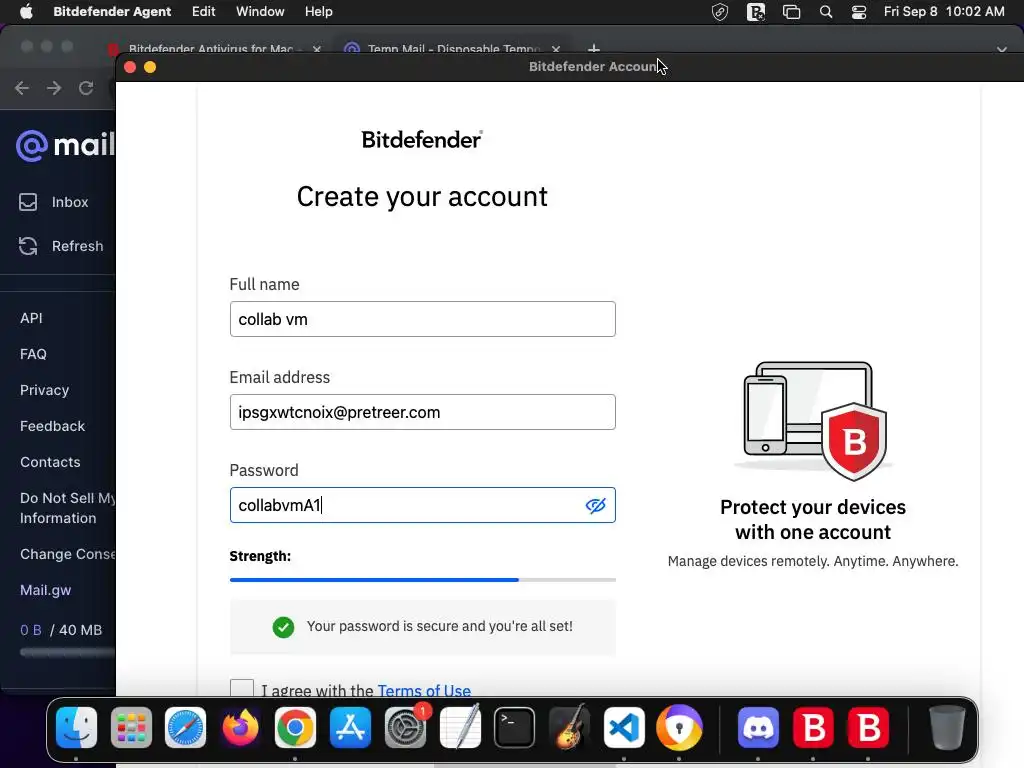This screenshot has height=768, width=1024.
Task: Click the browser back arrow
Action: (22, 88)
